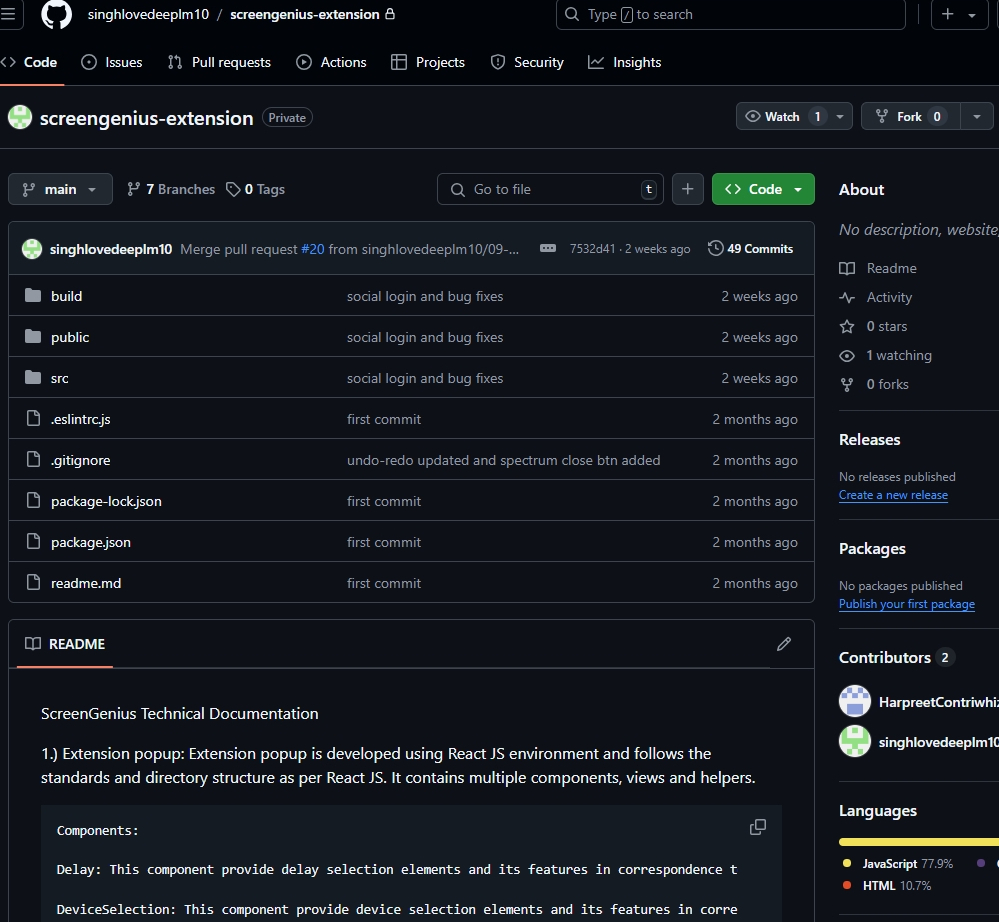Click latest commit author avatar

coord(32,249)
